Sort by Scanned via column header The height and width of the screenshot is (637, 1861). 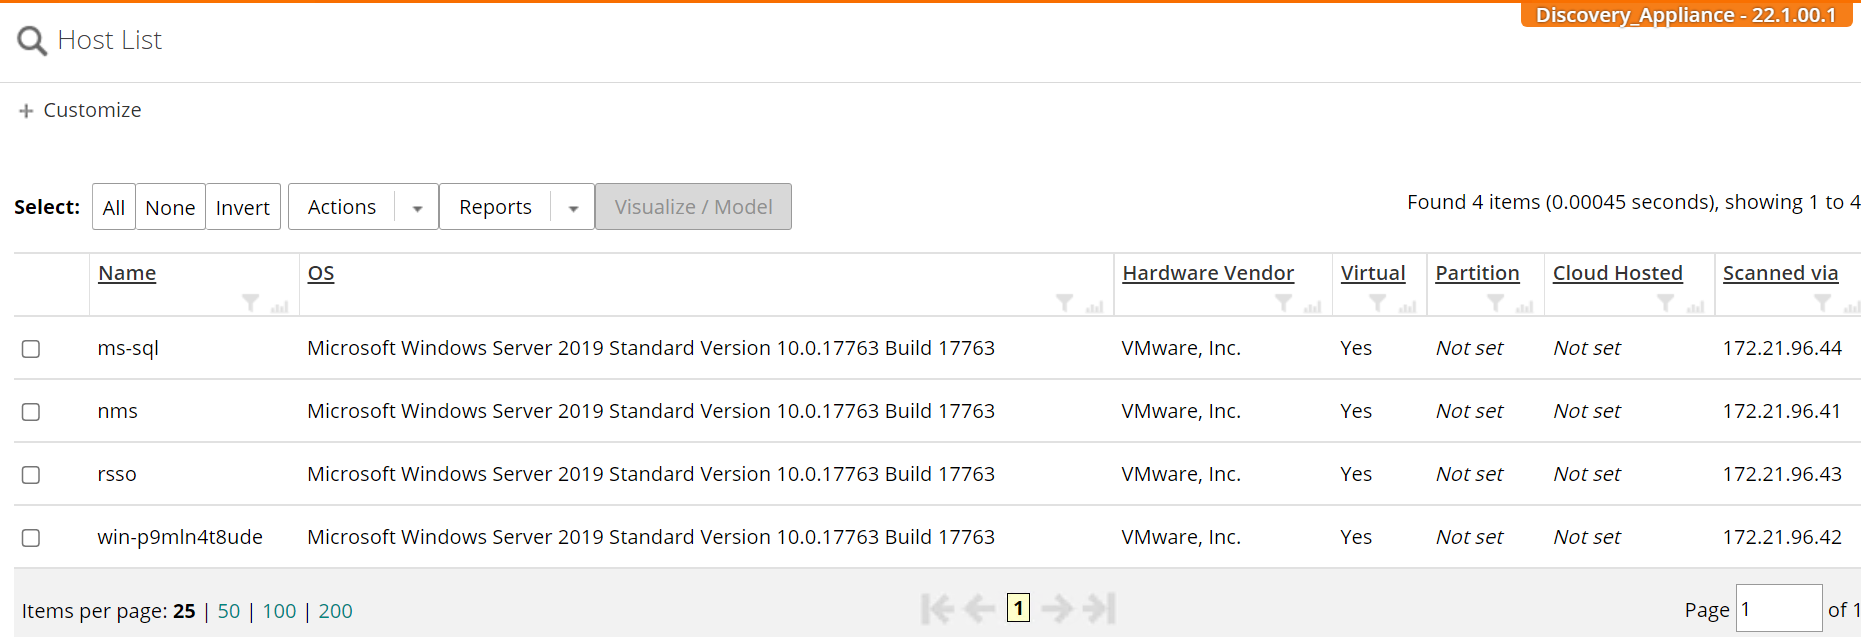[x=1780, y=273]
